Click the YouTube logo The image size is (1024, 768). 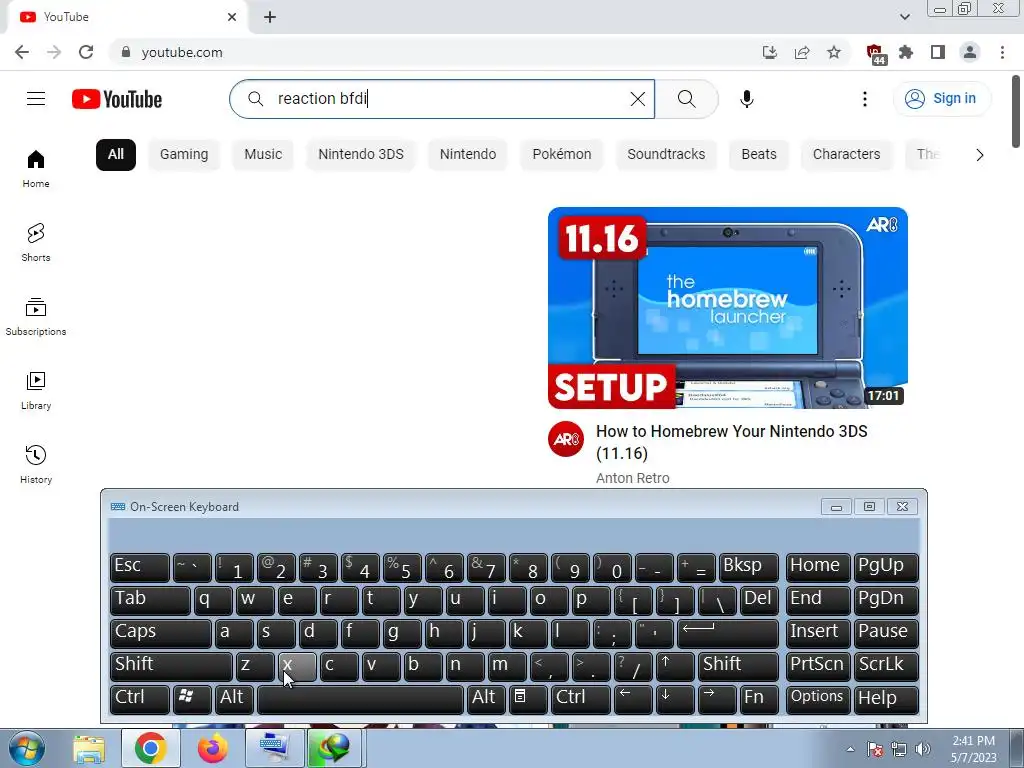coord(117,99)
